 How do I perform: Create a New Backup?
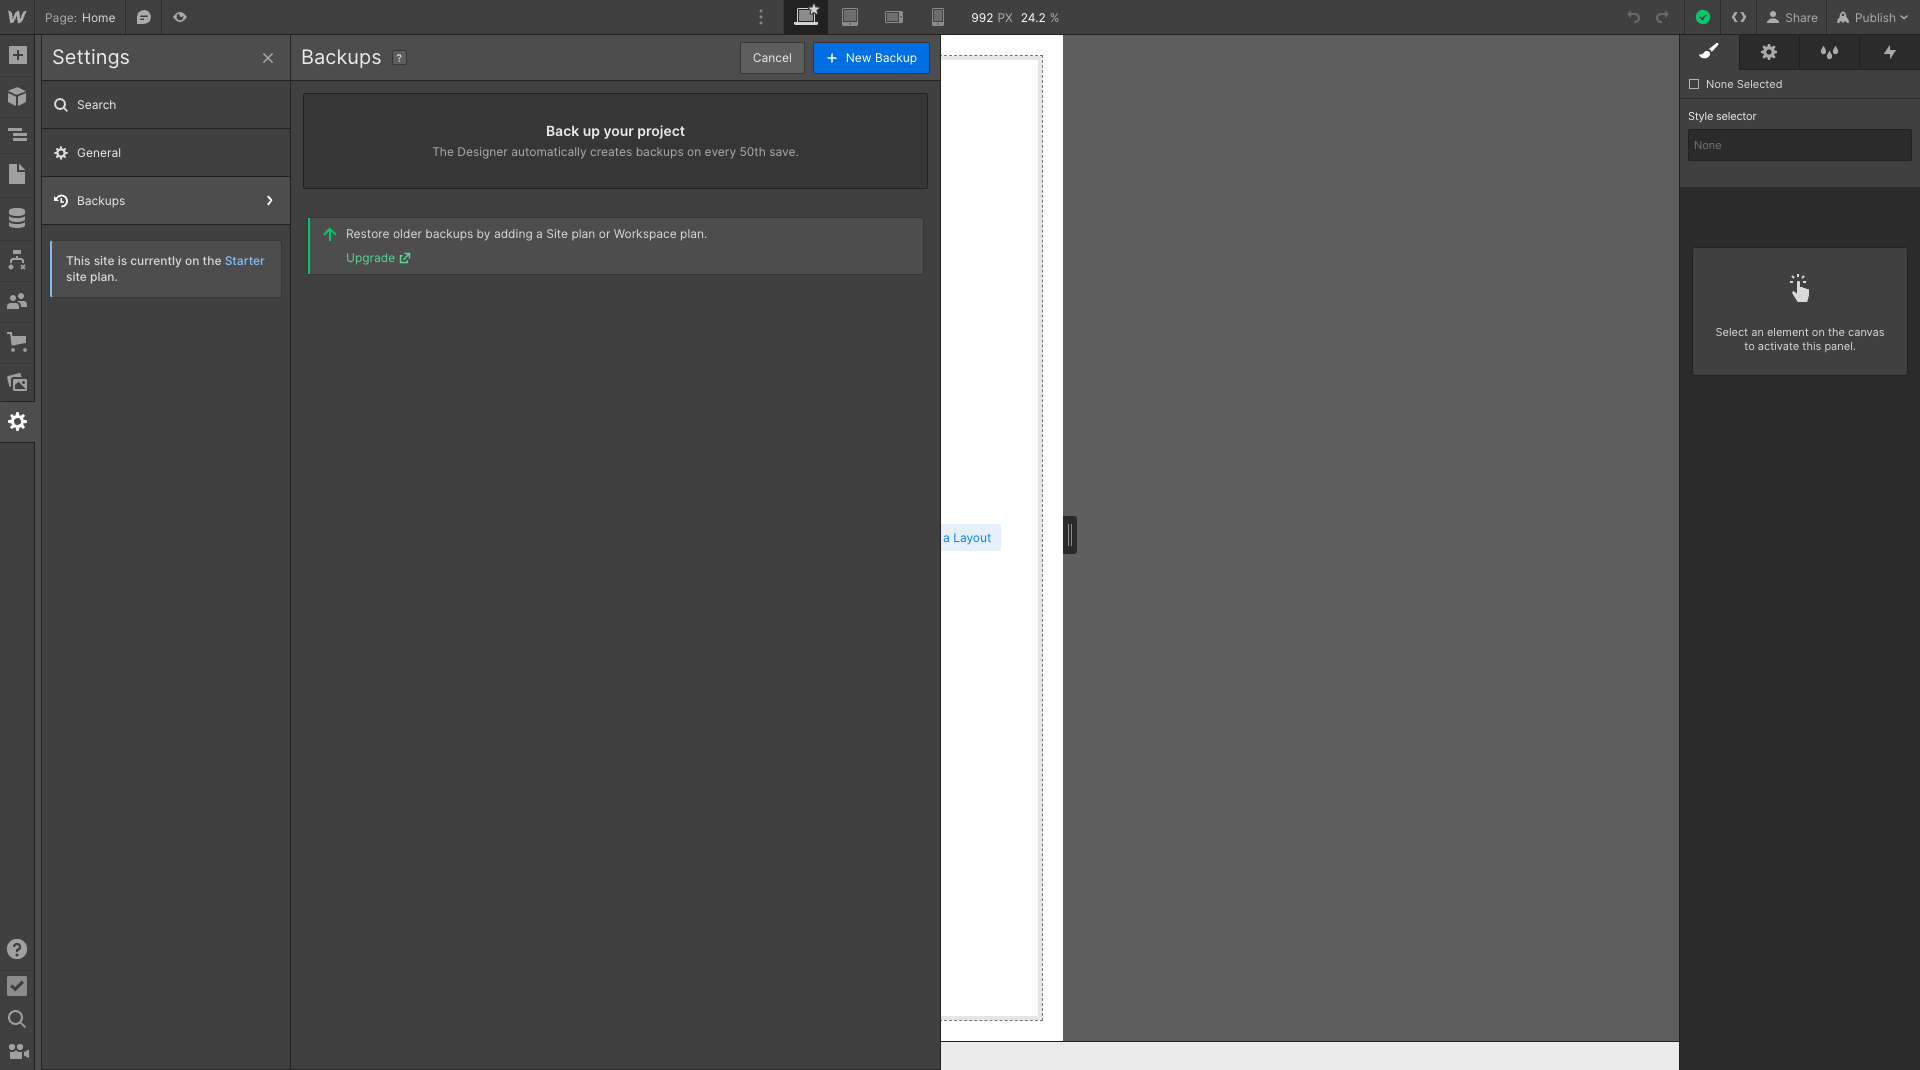coord(871,58)
